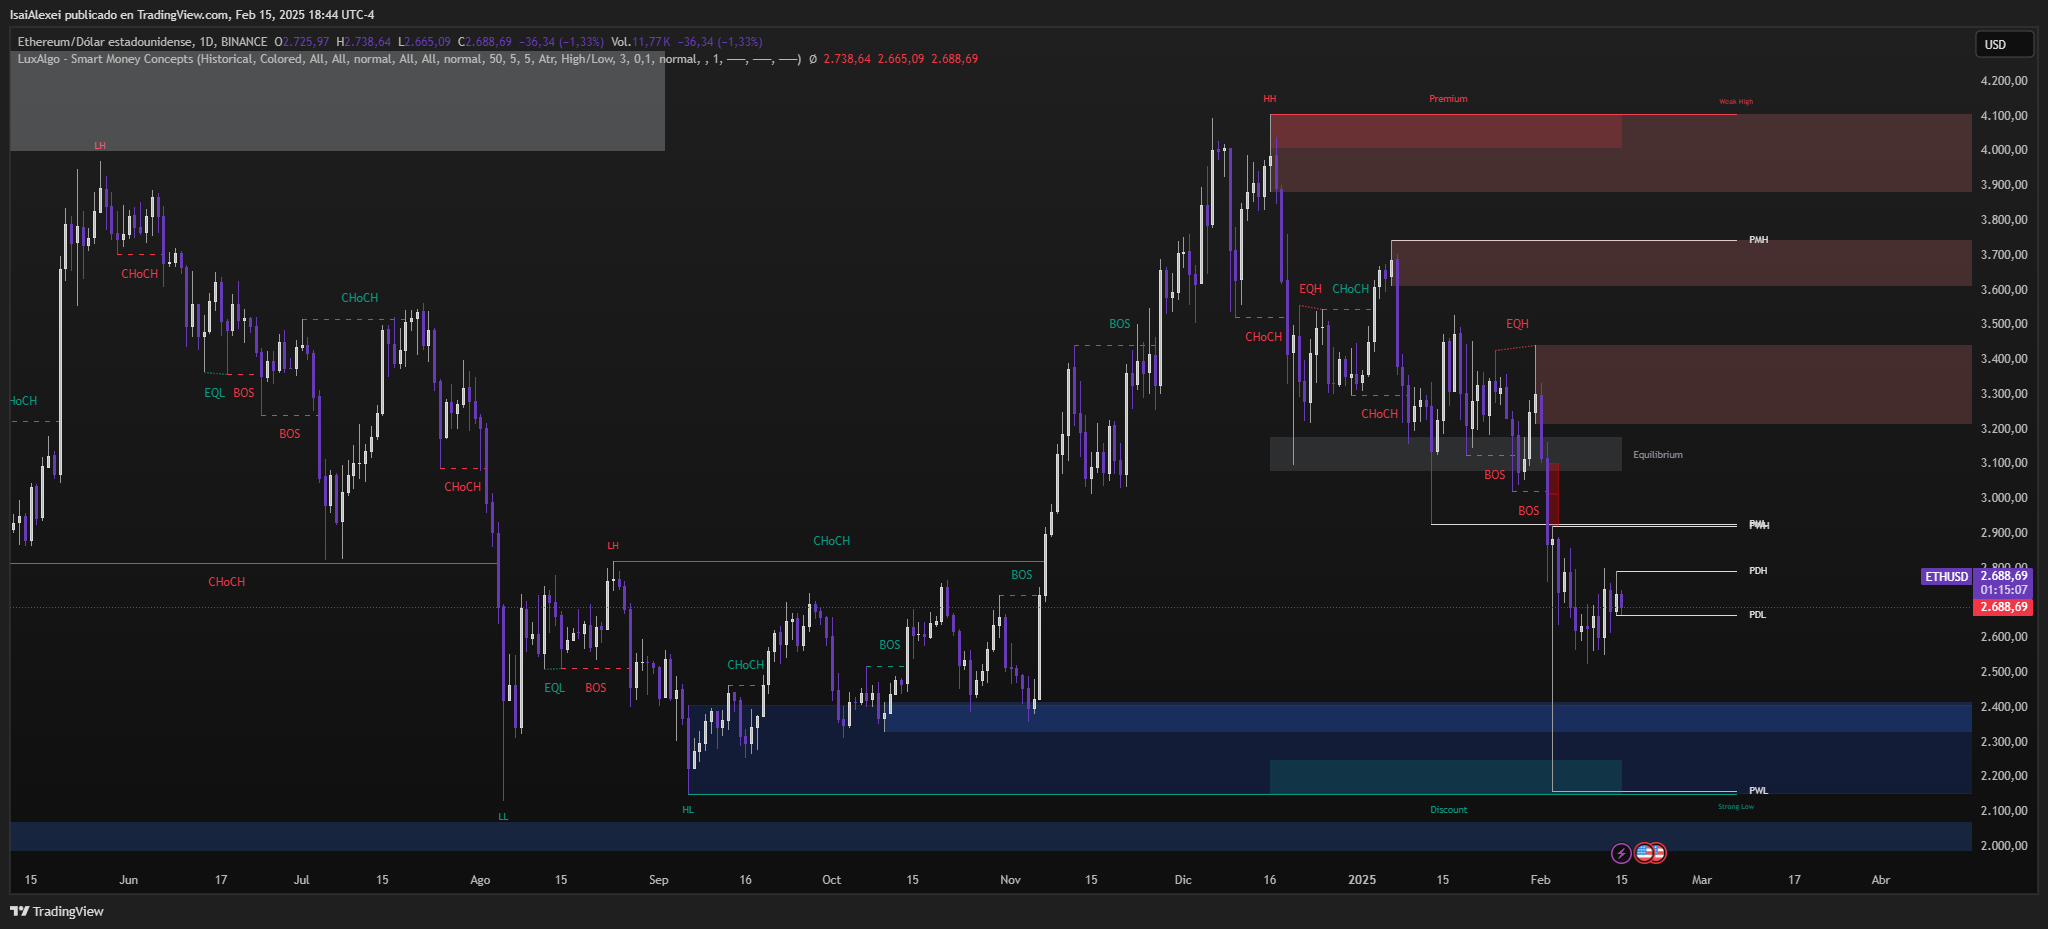Click the Dic date axis label
The width and height of the screenshot is (2048, 929).
(1183, 880)
